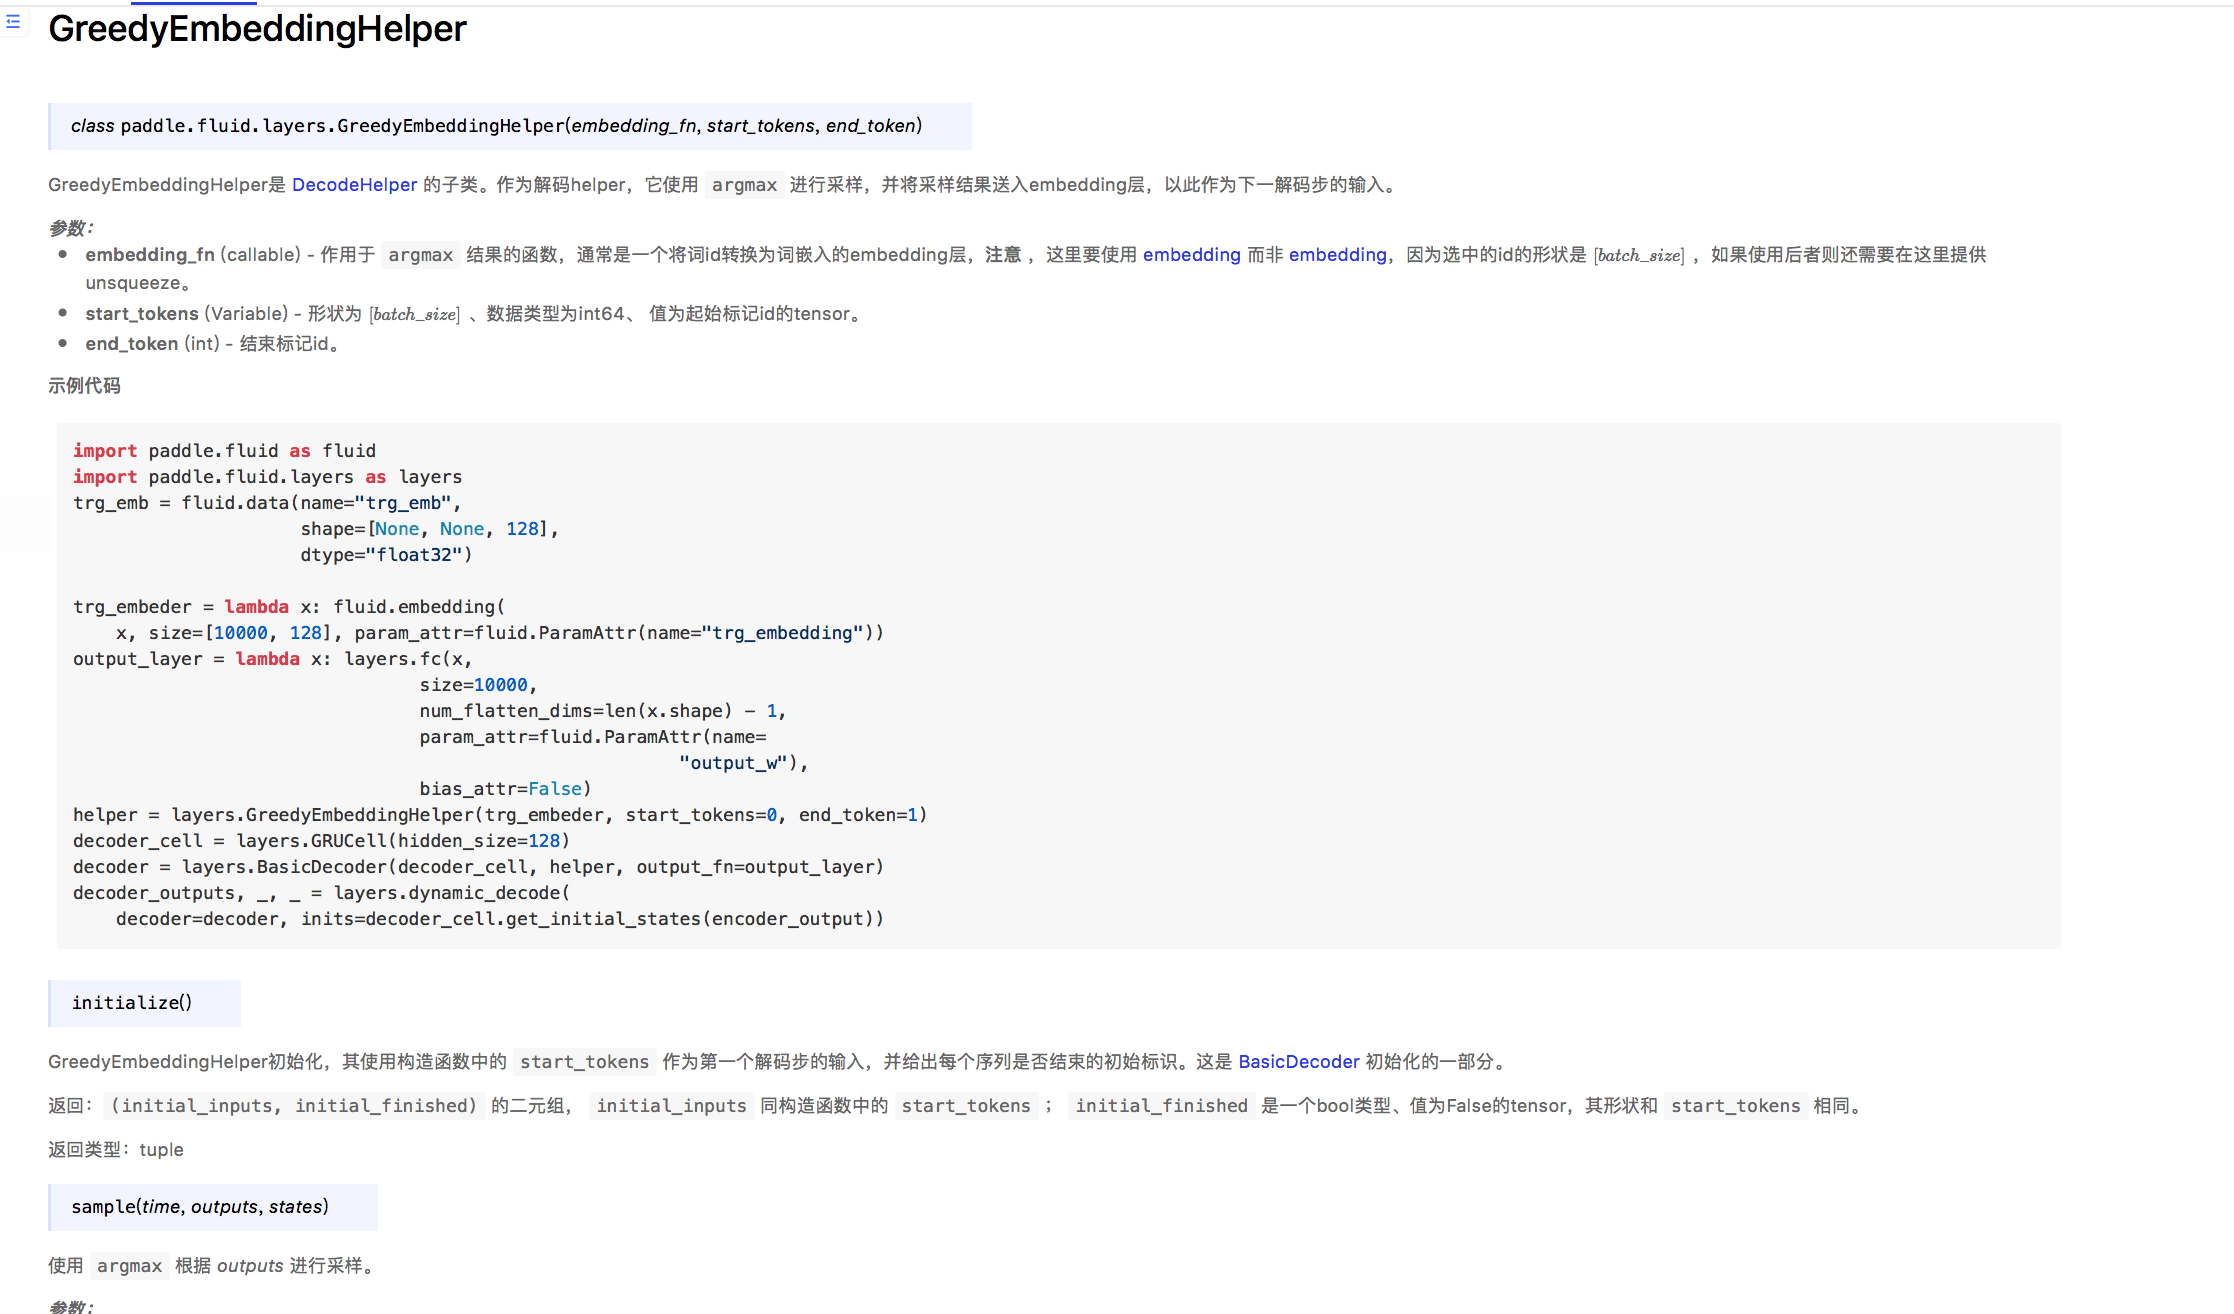Click the first 参数 heading
Screen dimensions: 2234x1314
(x=70, y=228)
